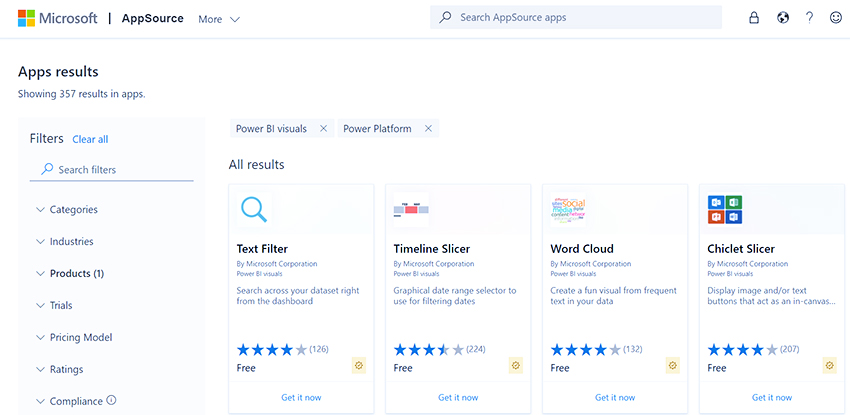The width and height of the screenshot is (850, 415).
Task: Click the lock sign-in icon
Action: (x=754, y=18)
